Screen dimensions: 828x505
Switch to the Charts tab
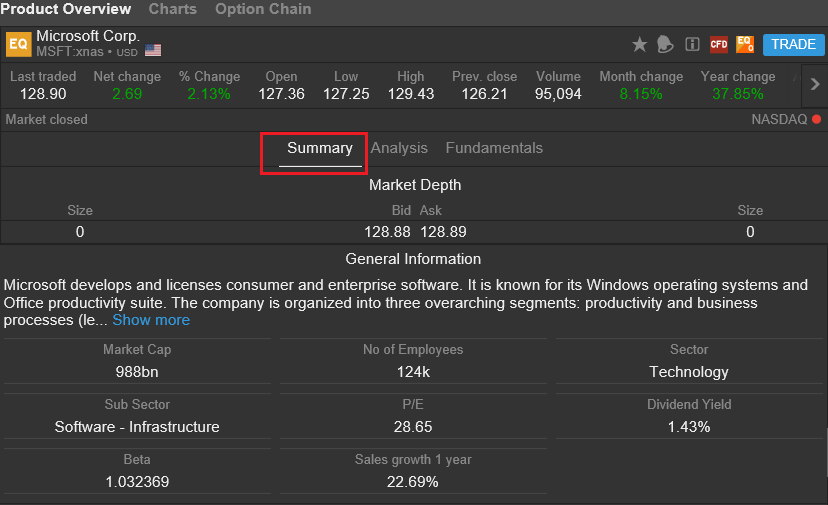(x=173, y=9)
